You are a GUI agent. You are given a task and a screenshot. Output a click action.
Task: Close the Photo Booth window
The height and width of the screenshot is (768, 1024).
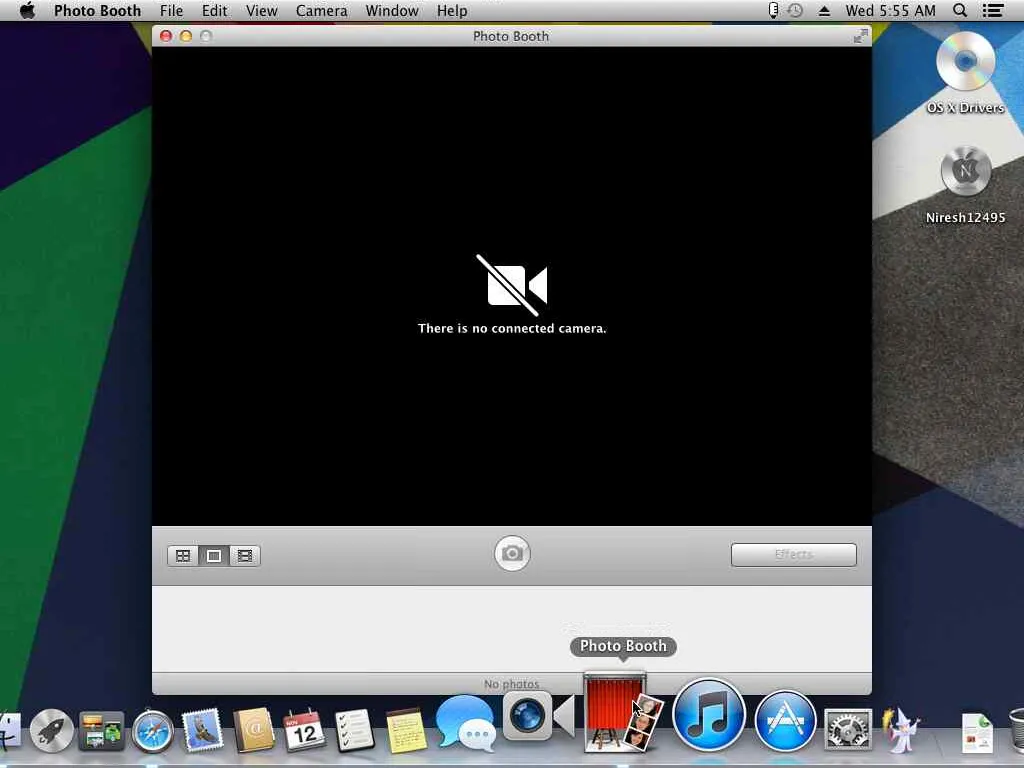coord(166,36)
